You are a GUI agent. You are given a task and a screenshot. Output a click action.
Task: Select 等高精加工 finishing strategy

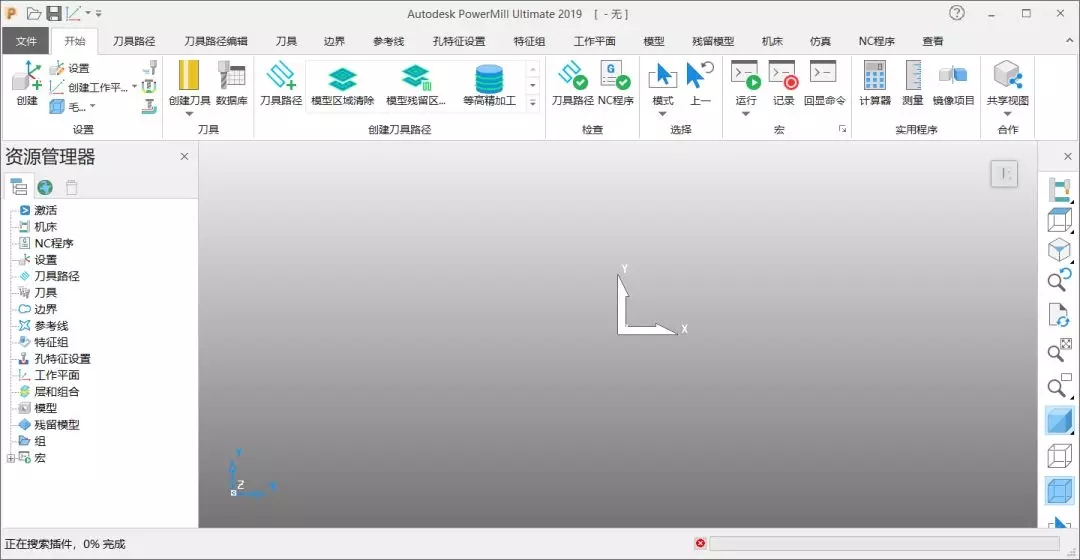pyautogui.click(x=489, y=83)
